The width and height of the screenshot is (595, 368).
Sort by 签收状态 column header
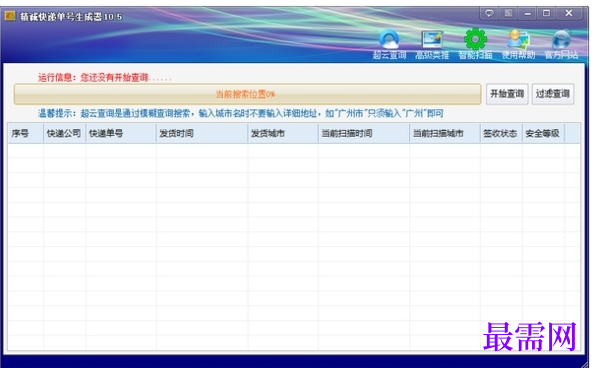(501, 133)
